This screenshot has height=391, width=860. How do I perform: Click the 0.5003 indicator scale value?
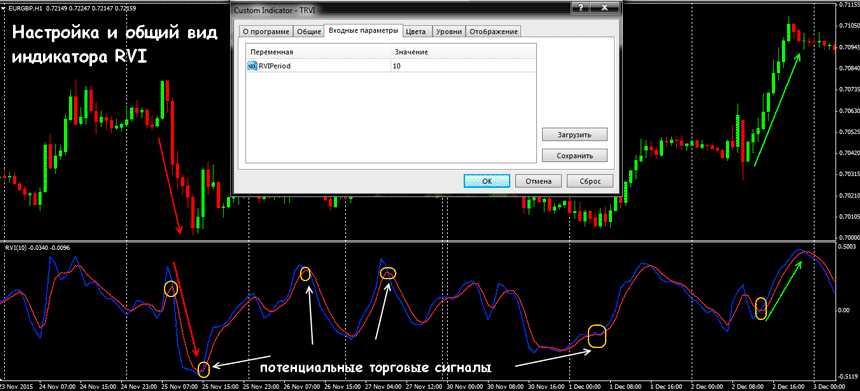point(848,248)
